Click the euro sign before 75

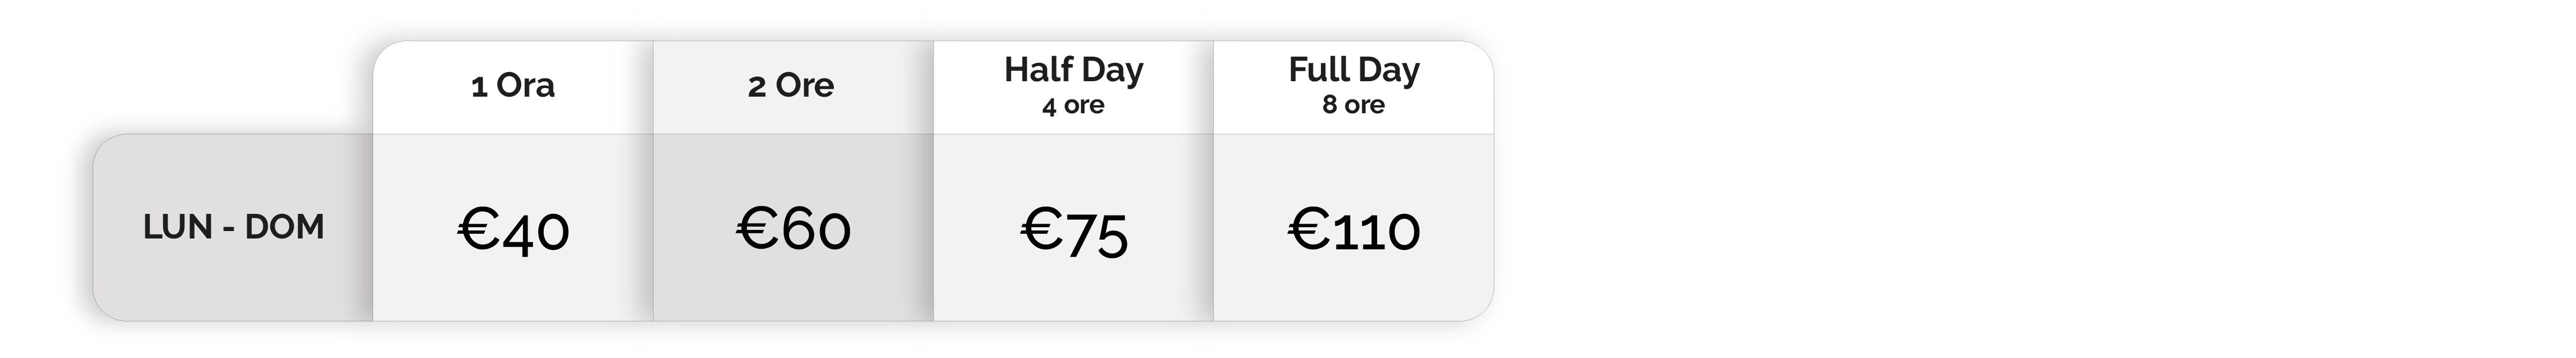(1040, 229)
